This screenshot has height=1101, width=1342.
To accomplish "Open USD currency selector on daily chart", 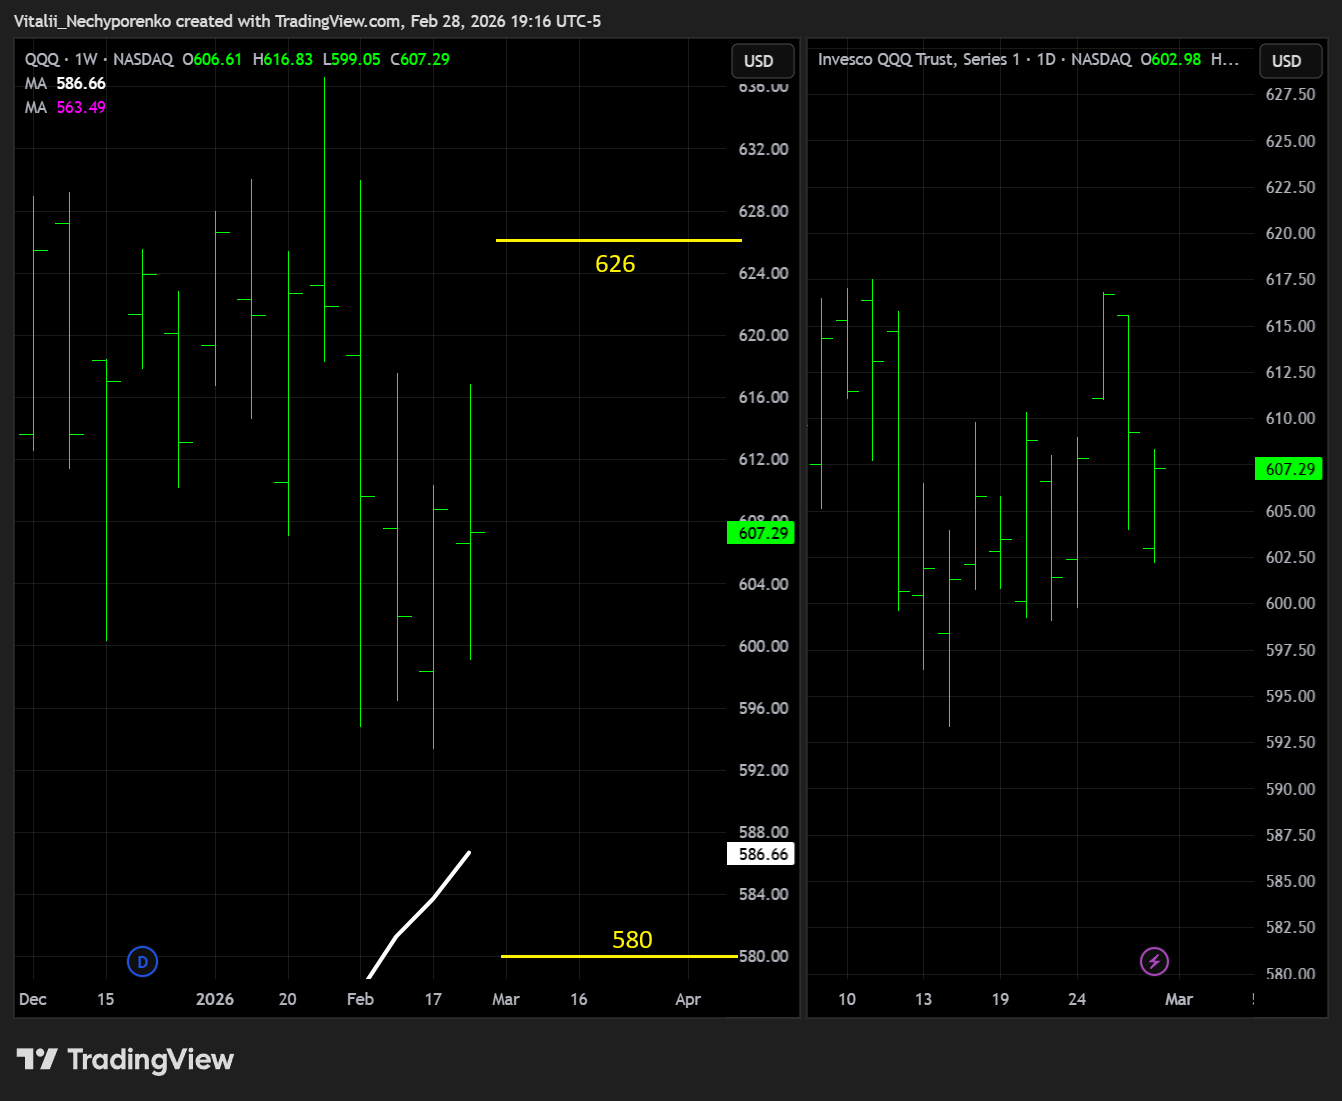I will pos(1290,61).
